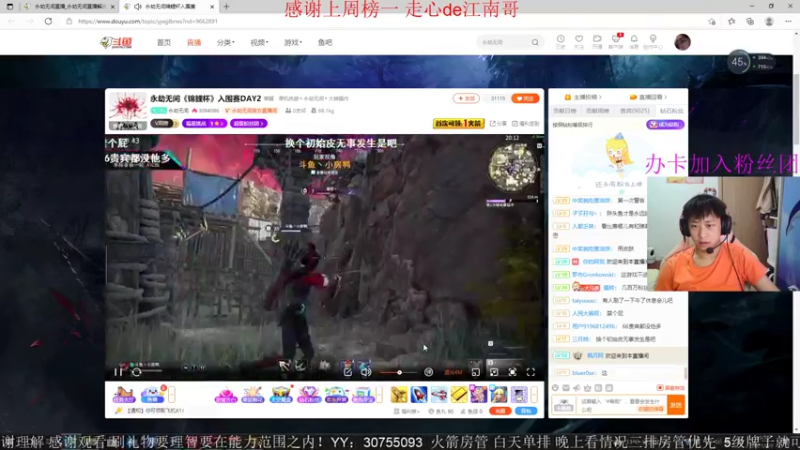Click the chat message input field
The width and height of the screenshot is (800, 450).
621,405
